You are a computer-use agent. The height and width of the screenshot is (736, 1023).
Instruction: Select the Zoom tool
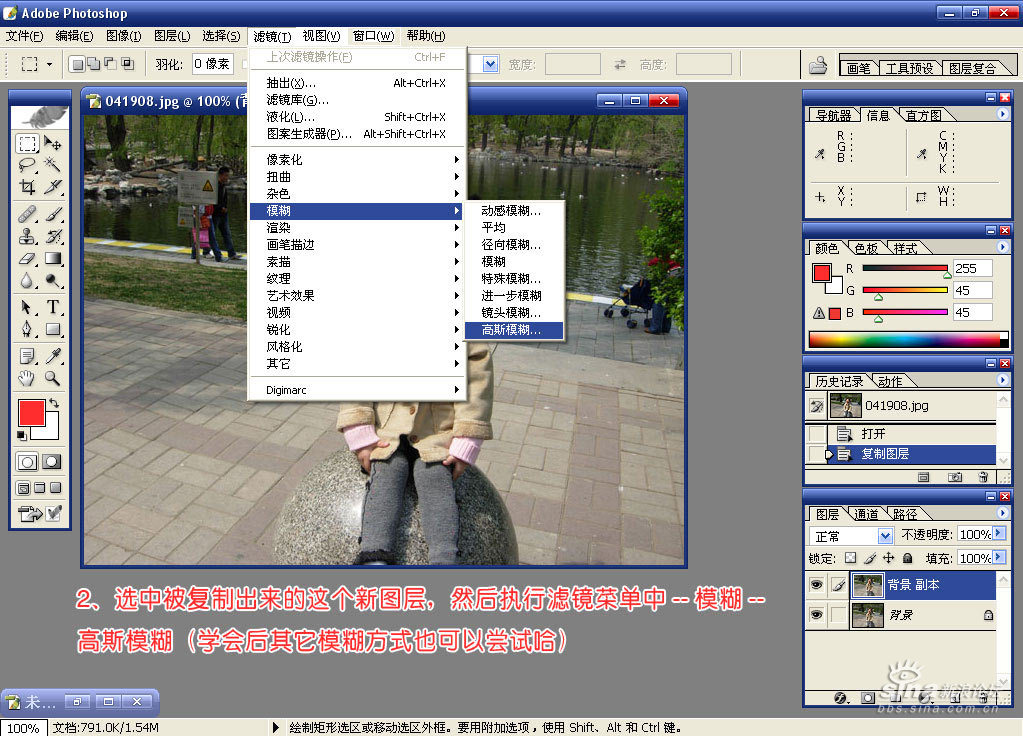(53, 378)
